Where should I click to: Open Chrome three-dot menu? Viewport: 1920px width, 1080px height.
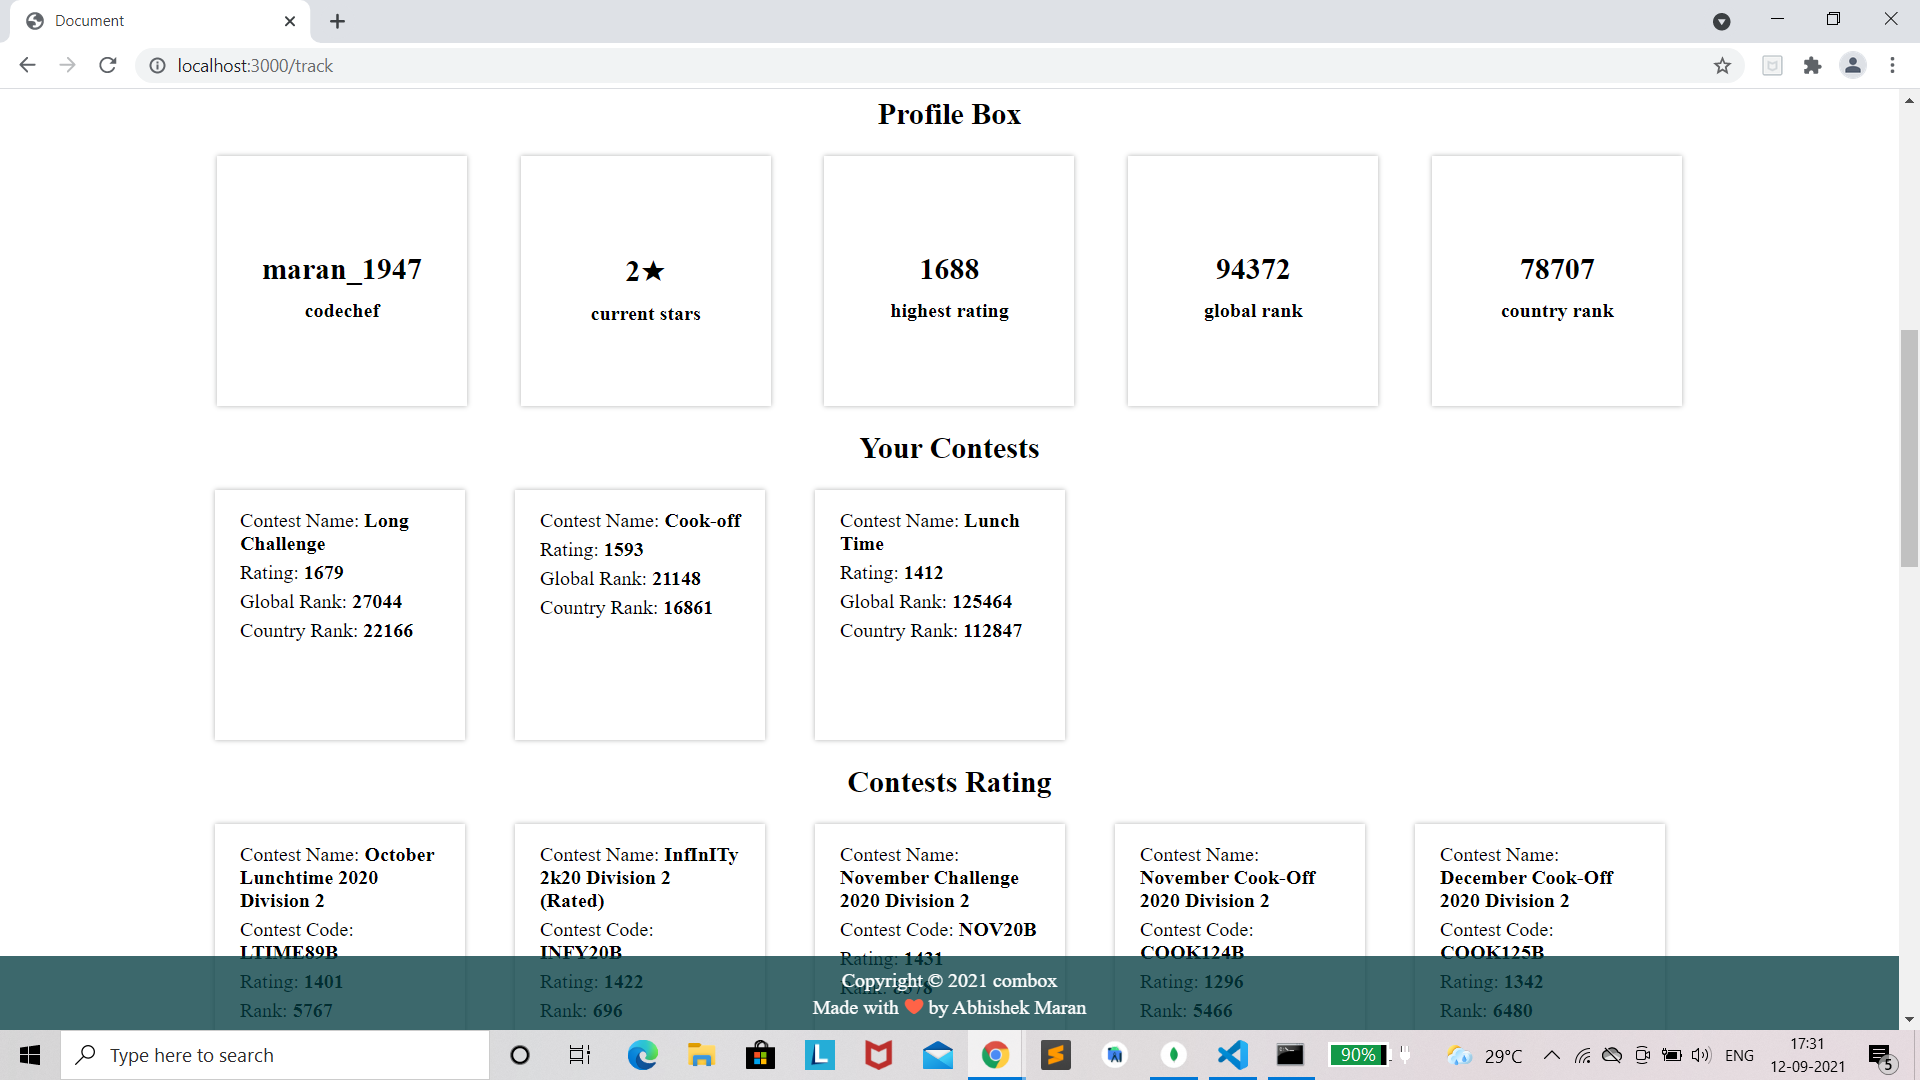pos(1892,66)
